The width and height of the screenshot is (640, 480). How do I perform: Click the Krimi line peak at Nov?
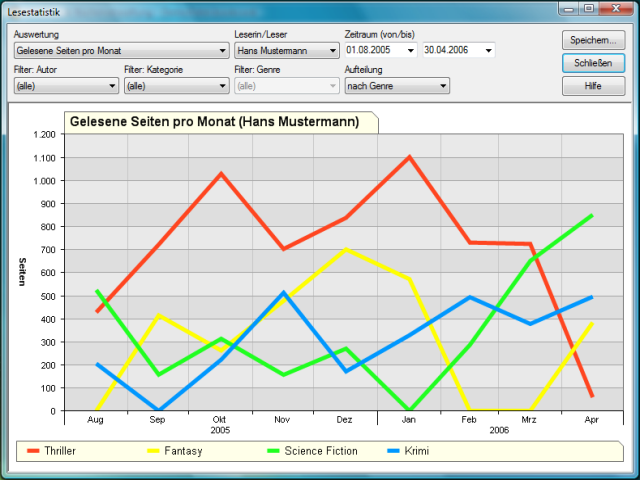tap(284, 293)
